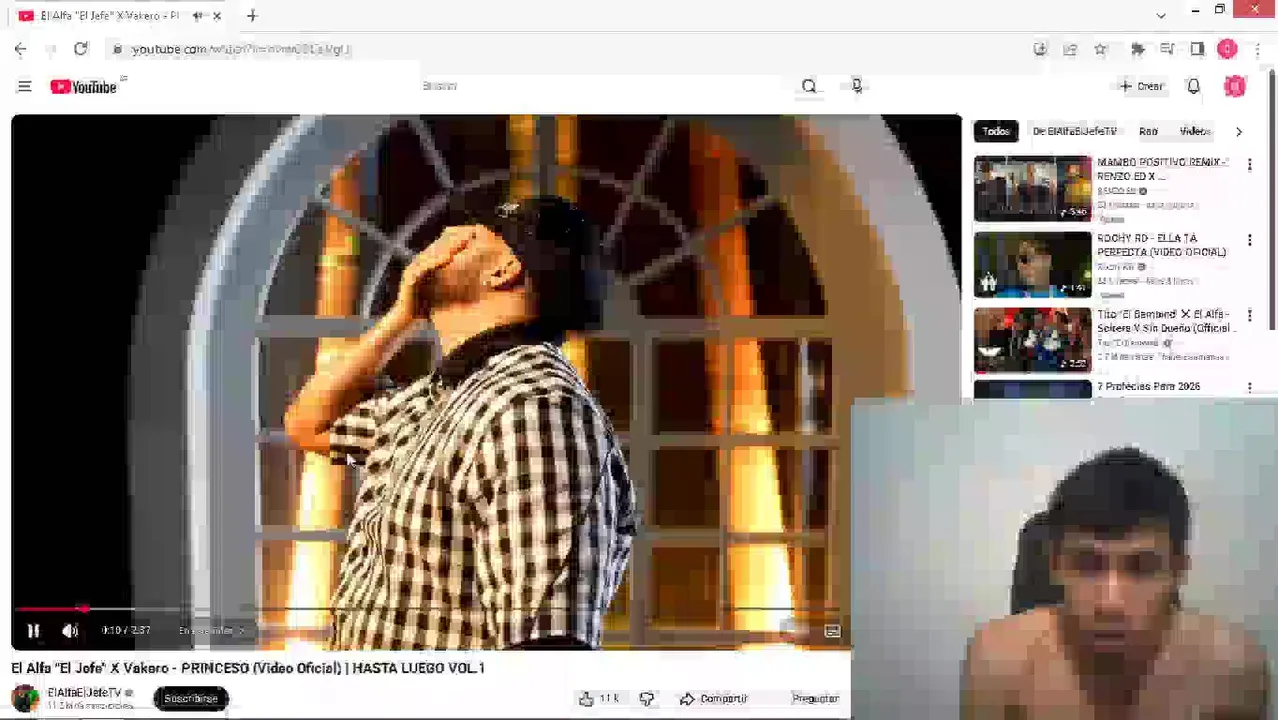1278x720 pixels.
Task: Mute the video using the speaker icon
Action: point(70,631)
